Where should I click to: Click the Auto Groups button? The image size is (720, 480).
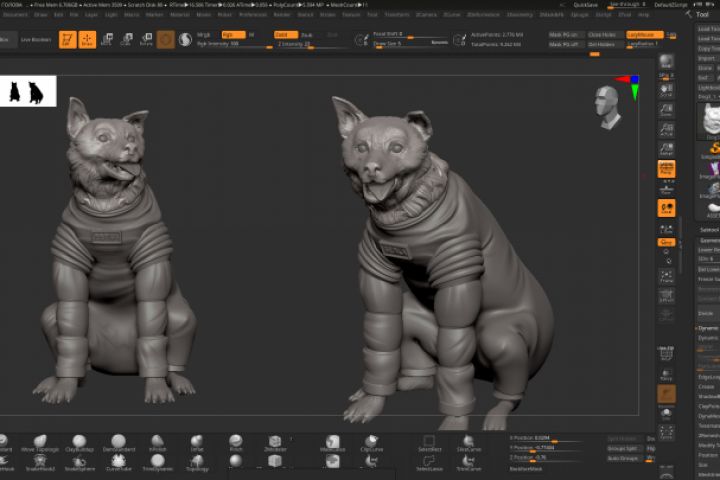[623, 458]
